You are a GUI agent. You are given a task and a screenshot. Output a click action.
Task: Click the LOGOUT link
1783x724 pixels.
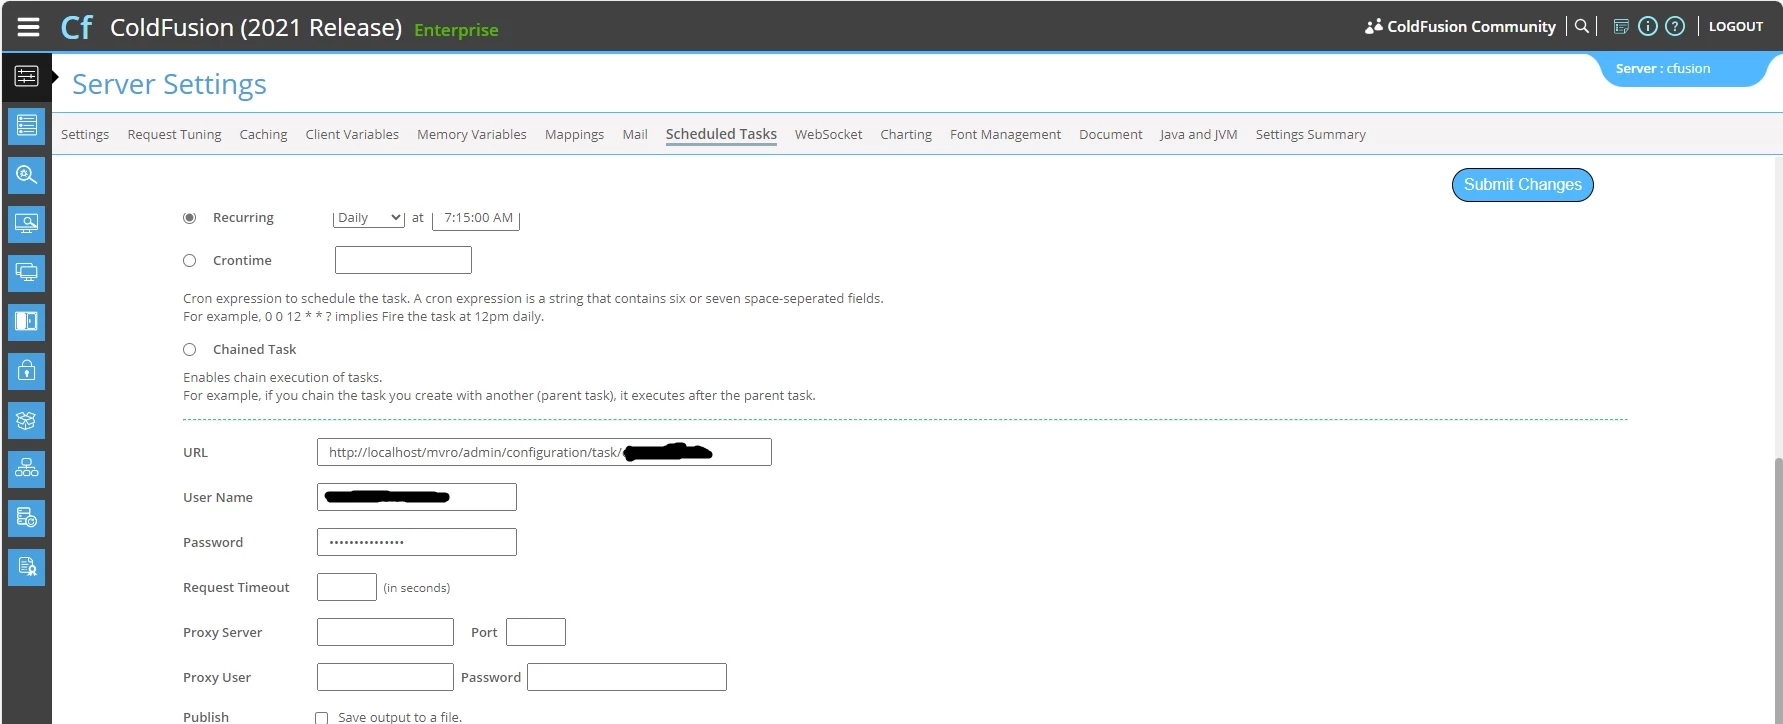[x=1735, y=27]
